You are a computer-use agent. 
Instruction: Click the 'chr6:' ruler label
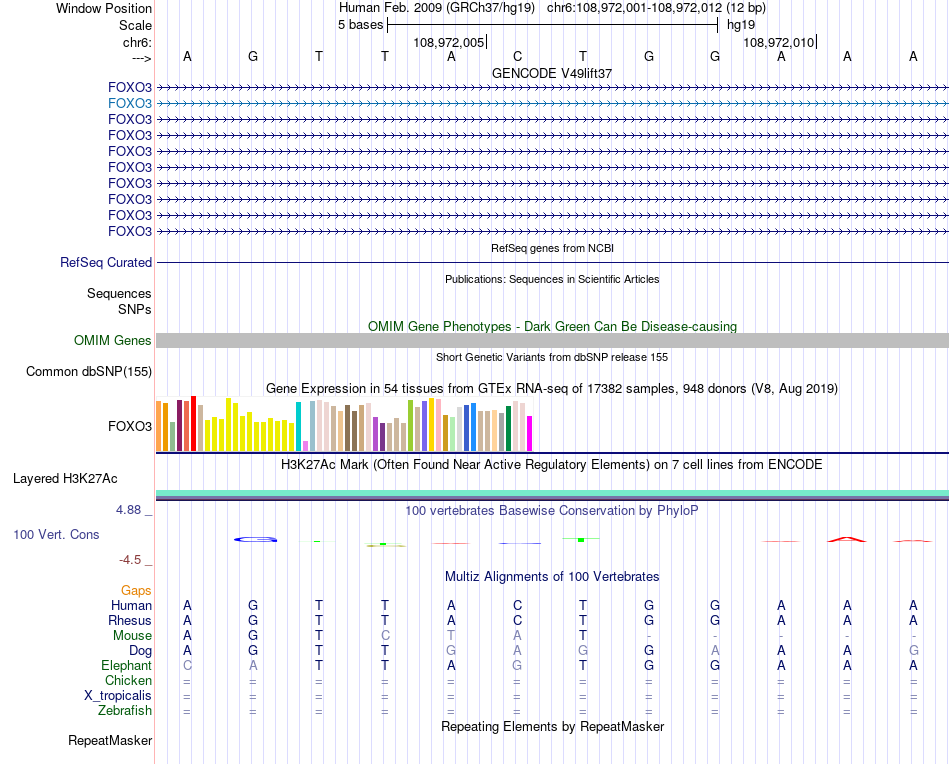(x=137, y=42)
